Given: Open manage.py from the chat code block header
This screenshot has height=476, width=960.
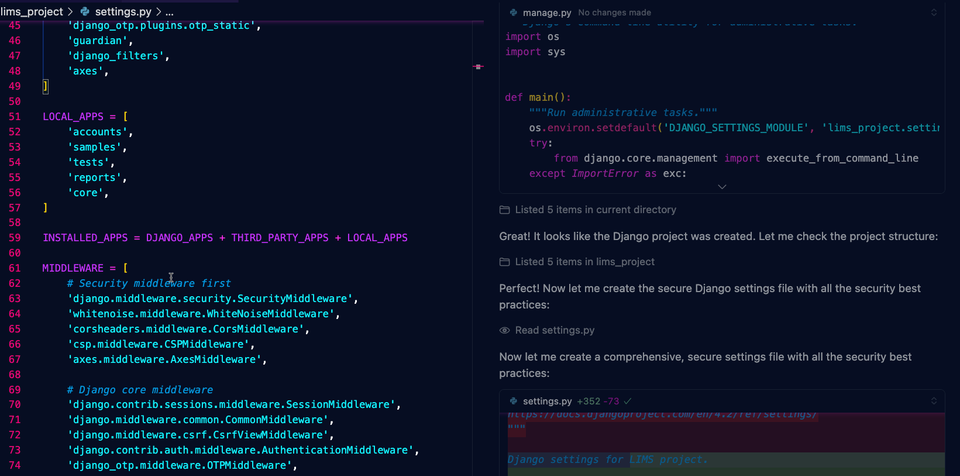Looking at the screenshot, I should tap(546, 13).
